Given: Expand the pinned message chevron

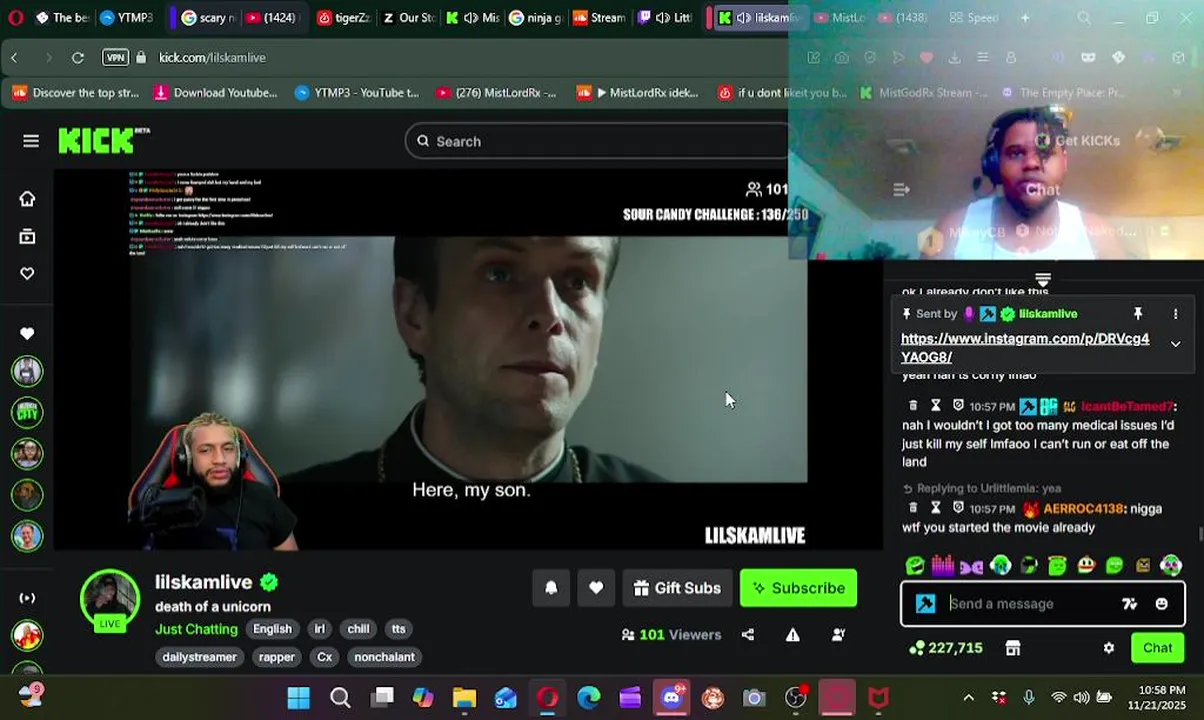Looking at the screenshot, I should pos(1176,344).
